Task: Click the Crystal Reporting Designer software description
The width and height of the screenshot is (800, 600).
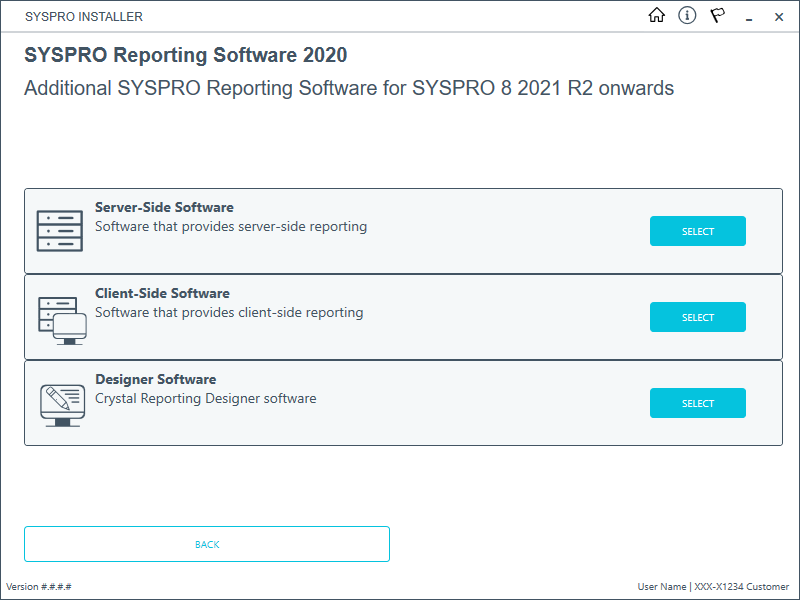Action: click(x=205, y=398)
